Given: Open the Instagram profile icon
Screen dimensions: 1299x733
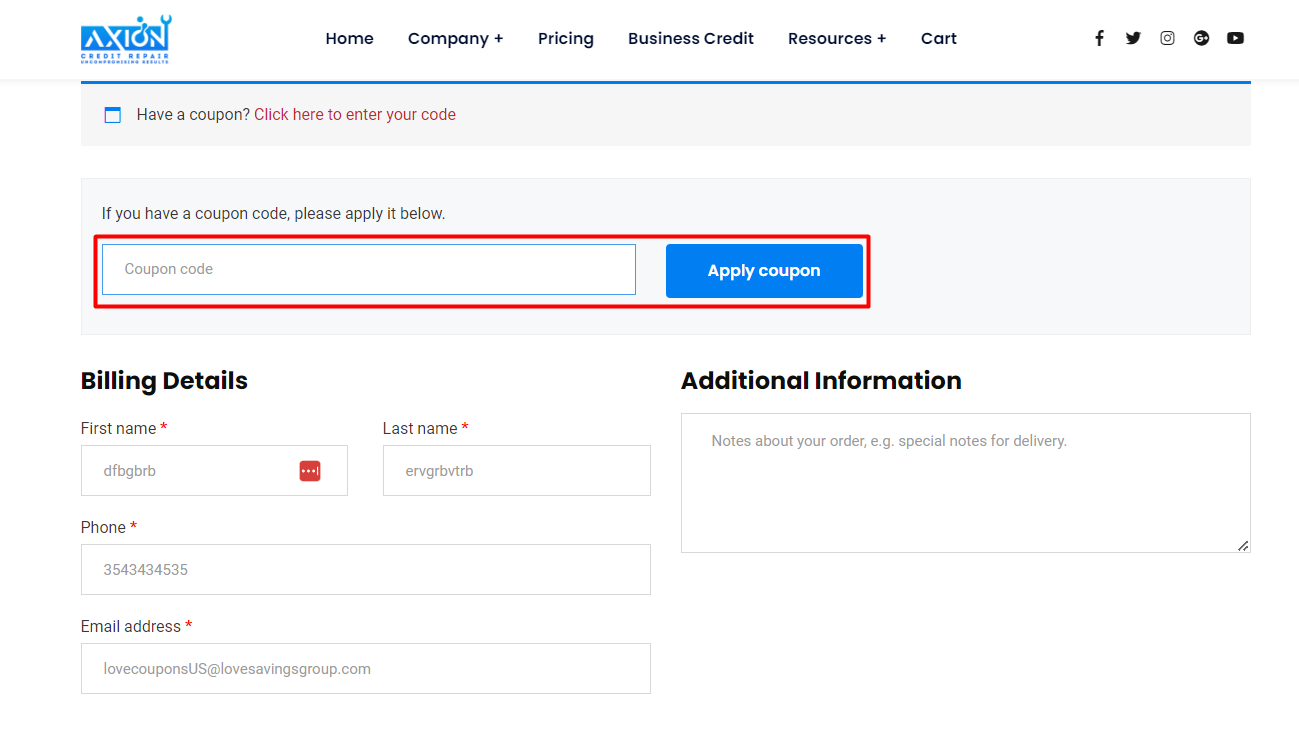Looking at the screenshot, I should 1167,38.
